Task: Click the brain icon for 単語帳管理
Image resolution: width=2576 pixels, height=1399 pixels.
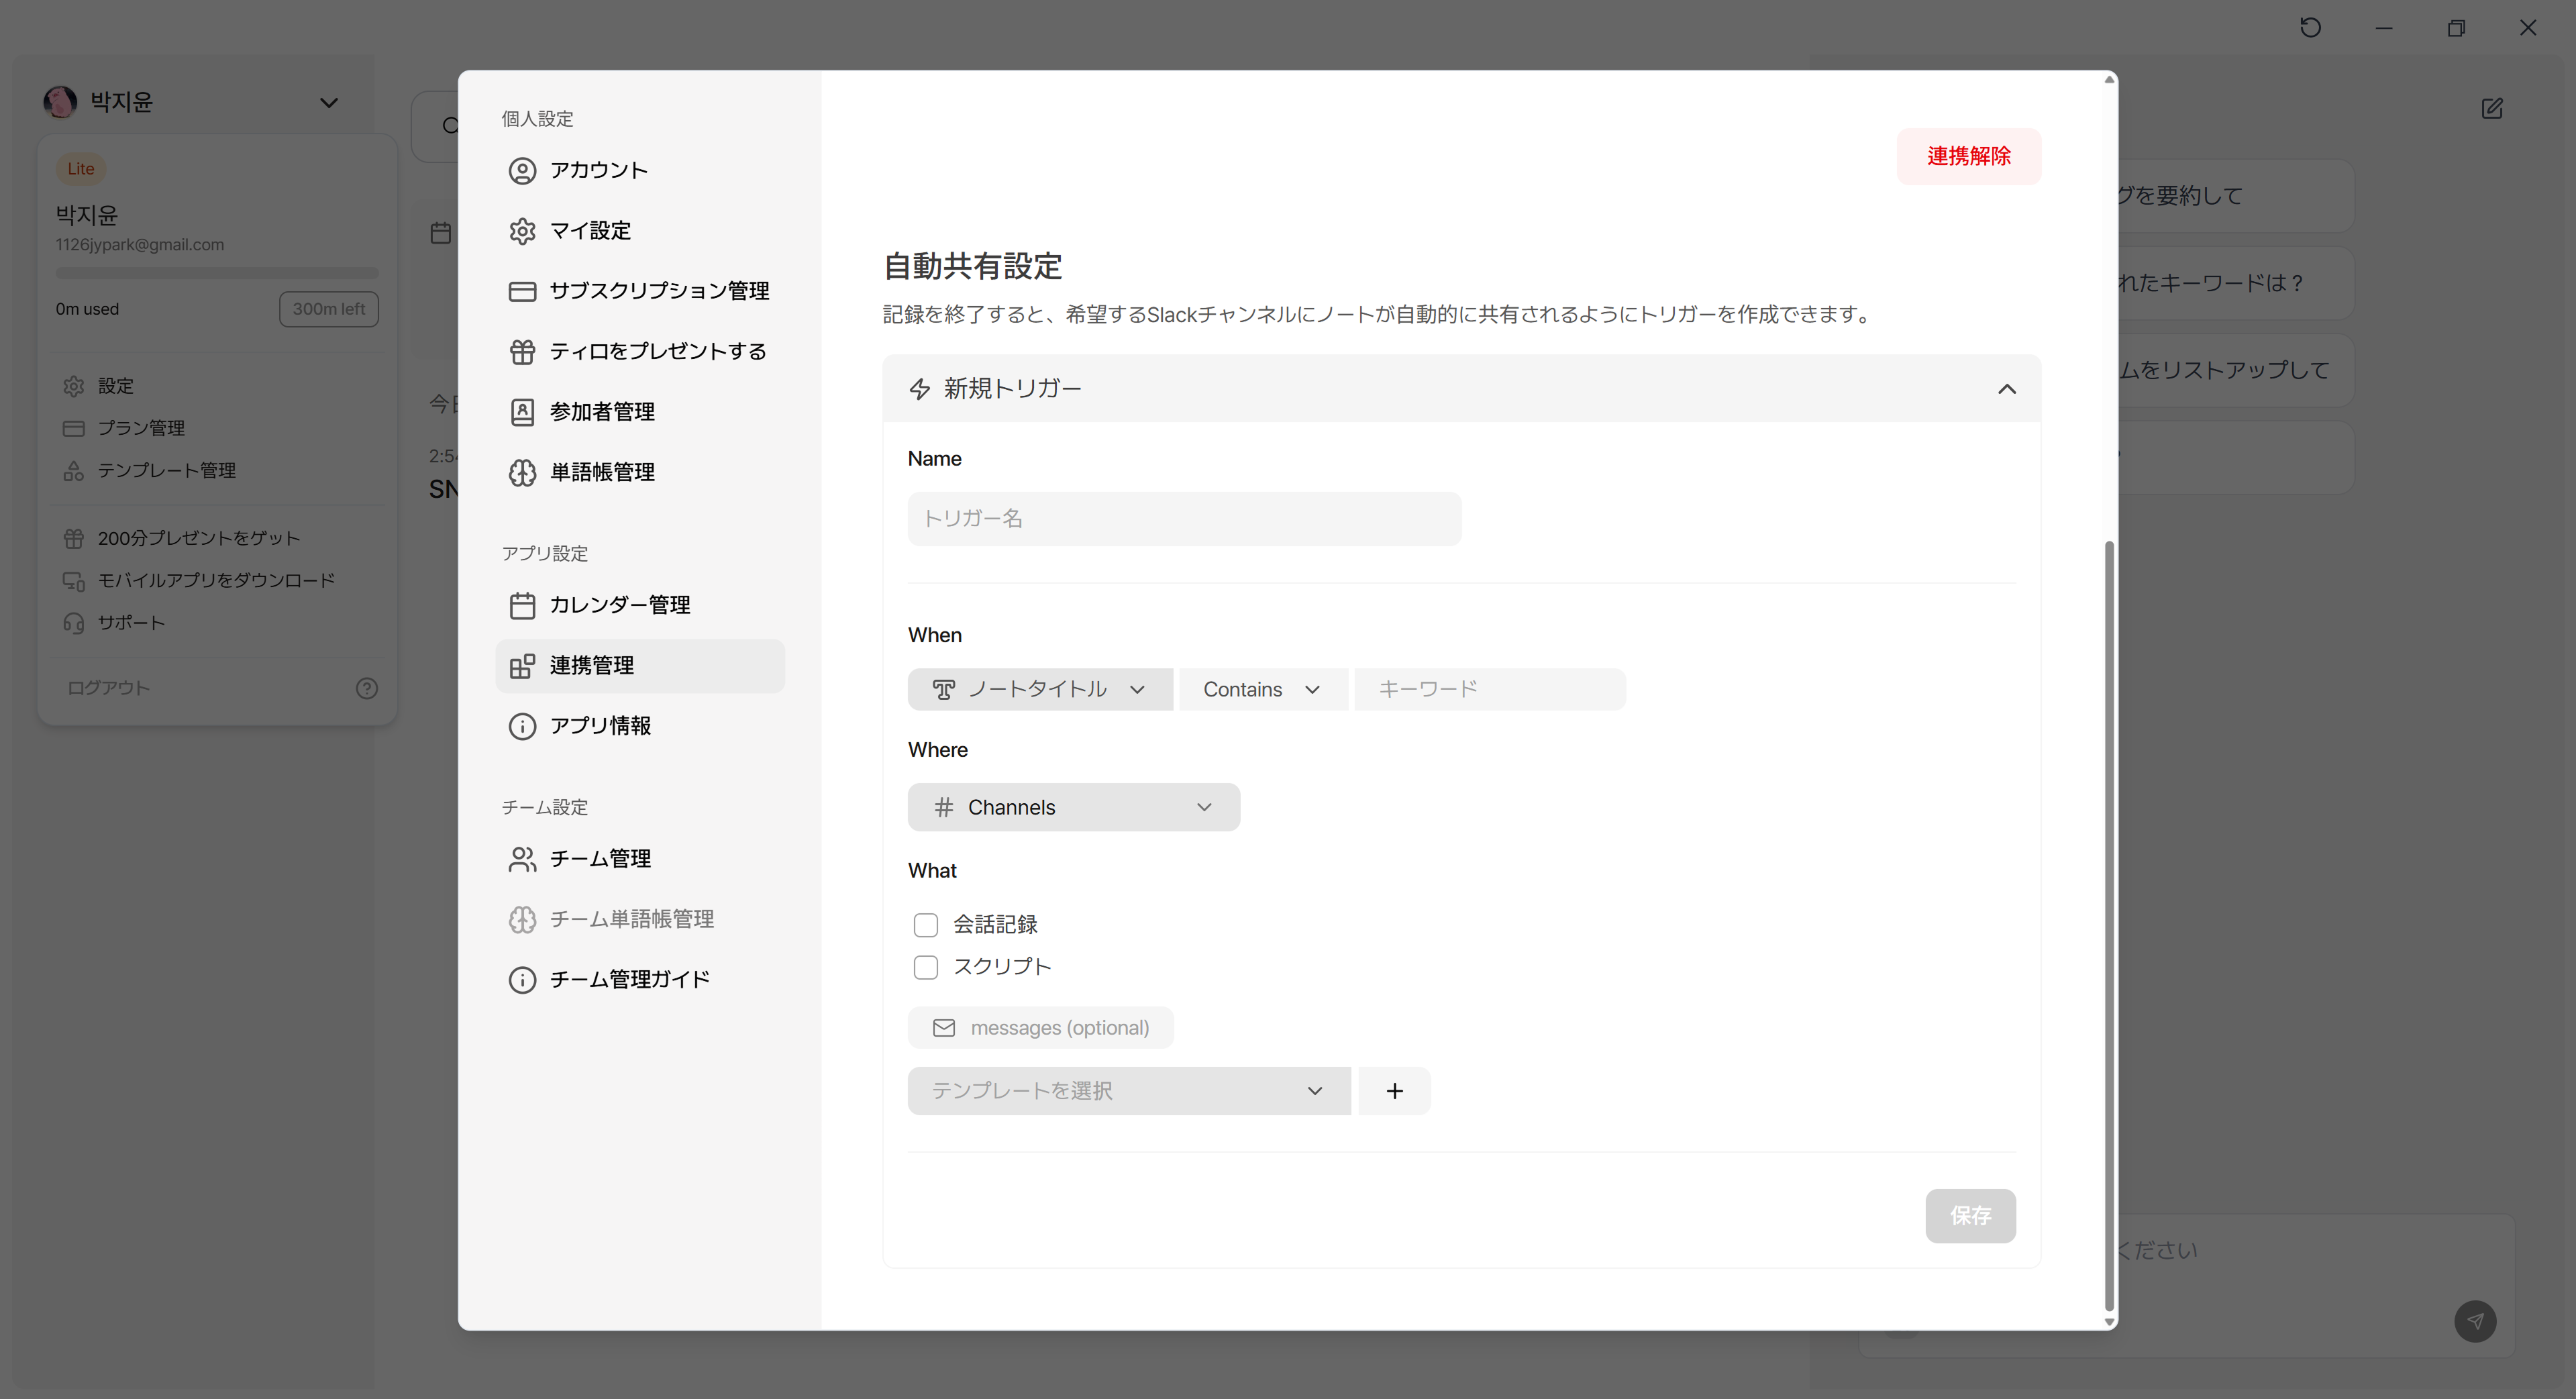Action: pyautogui.click(x=522, y=473)
